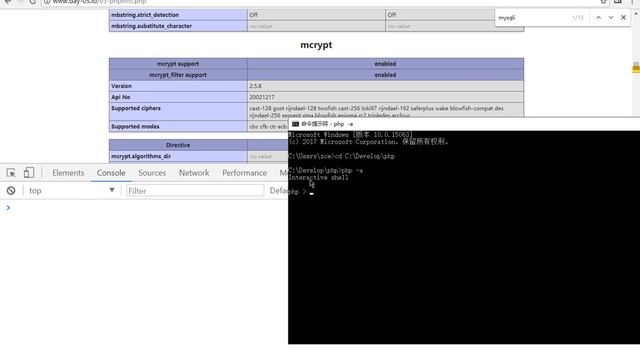Screen dimensions: 640x360
Task: Click the 'Api No' label cell
Action: click(x=178, y=97)
